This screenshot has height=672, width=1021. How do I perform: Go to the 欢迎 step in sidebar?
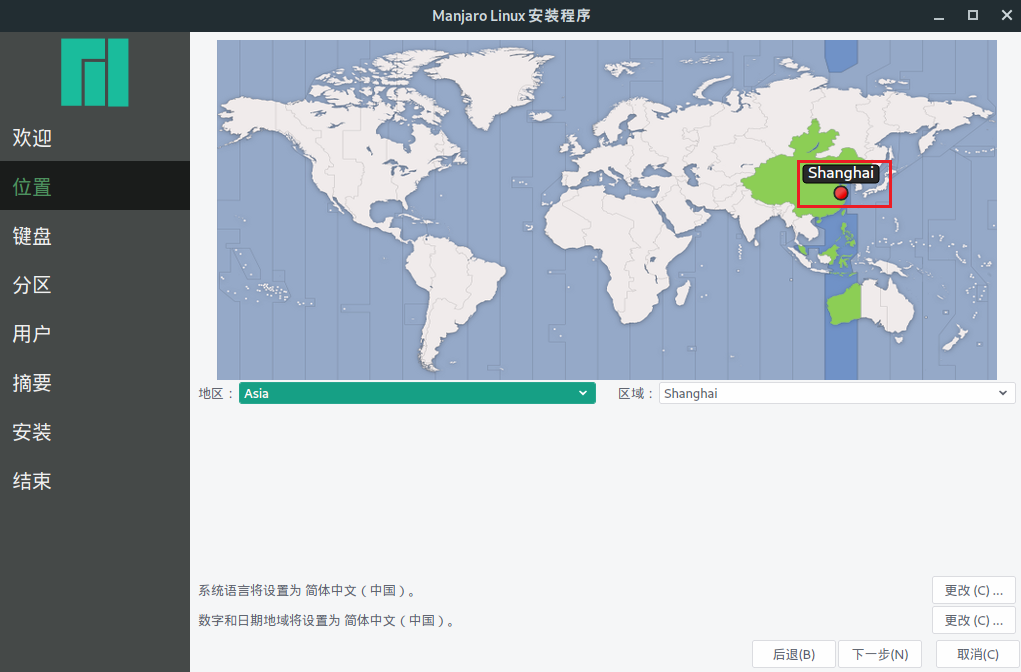(x=31, y=138)
